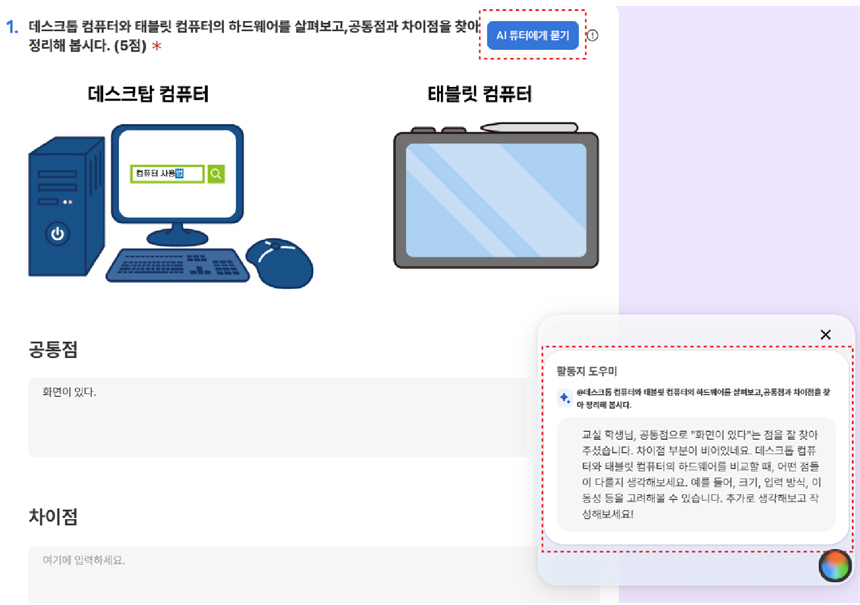Click the green magnifier icon on desktop monitor
The height and width of the screenshot is (605, 860).
click(x=216, y=174)
